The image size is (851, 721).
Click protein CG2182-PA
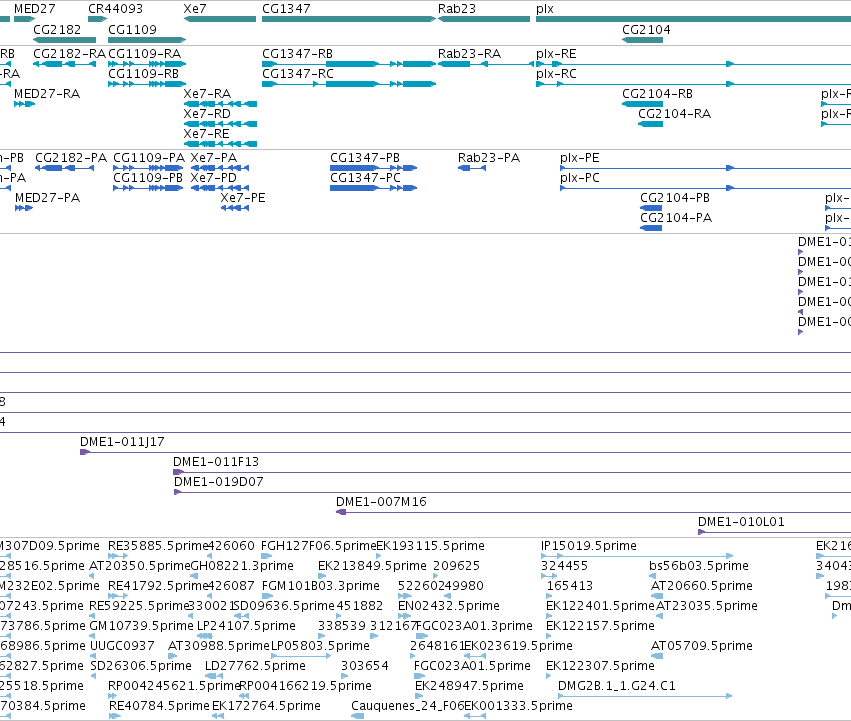point(65,168)
